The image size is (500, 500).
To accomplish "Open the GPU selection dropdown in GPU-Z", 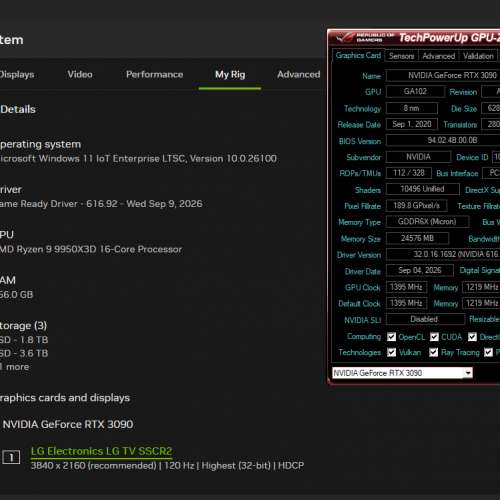I will (x=402, y=373).
